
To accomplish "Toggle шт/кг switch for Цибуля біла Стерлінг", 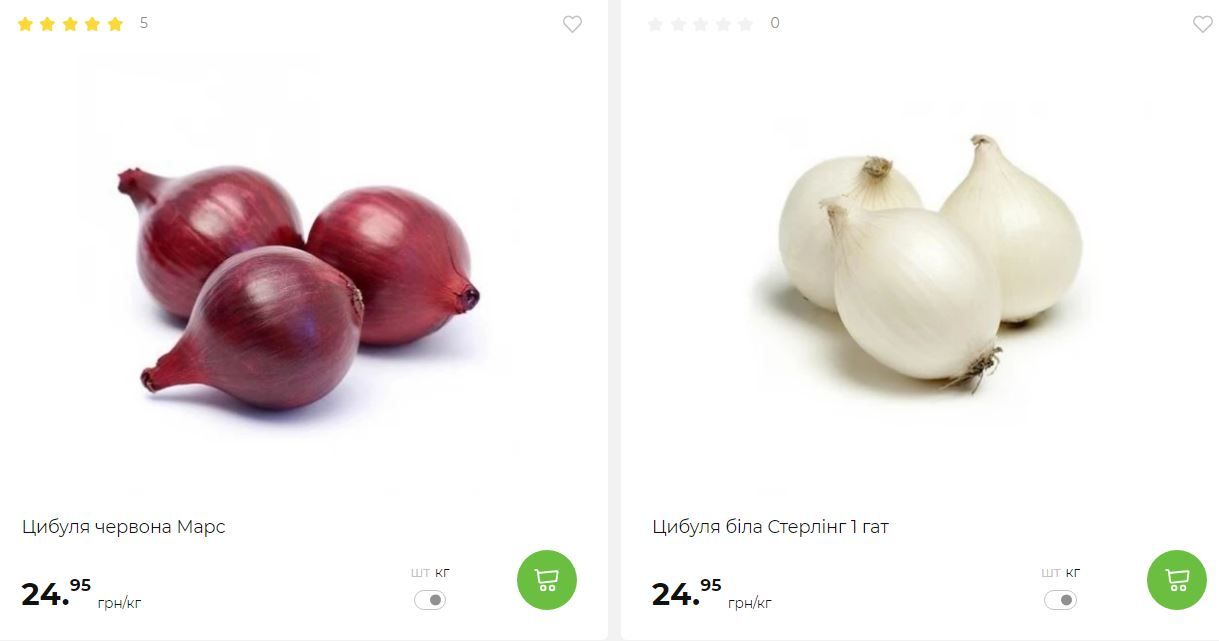I will click(x=1060, y=600).
